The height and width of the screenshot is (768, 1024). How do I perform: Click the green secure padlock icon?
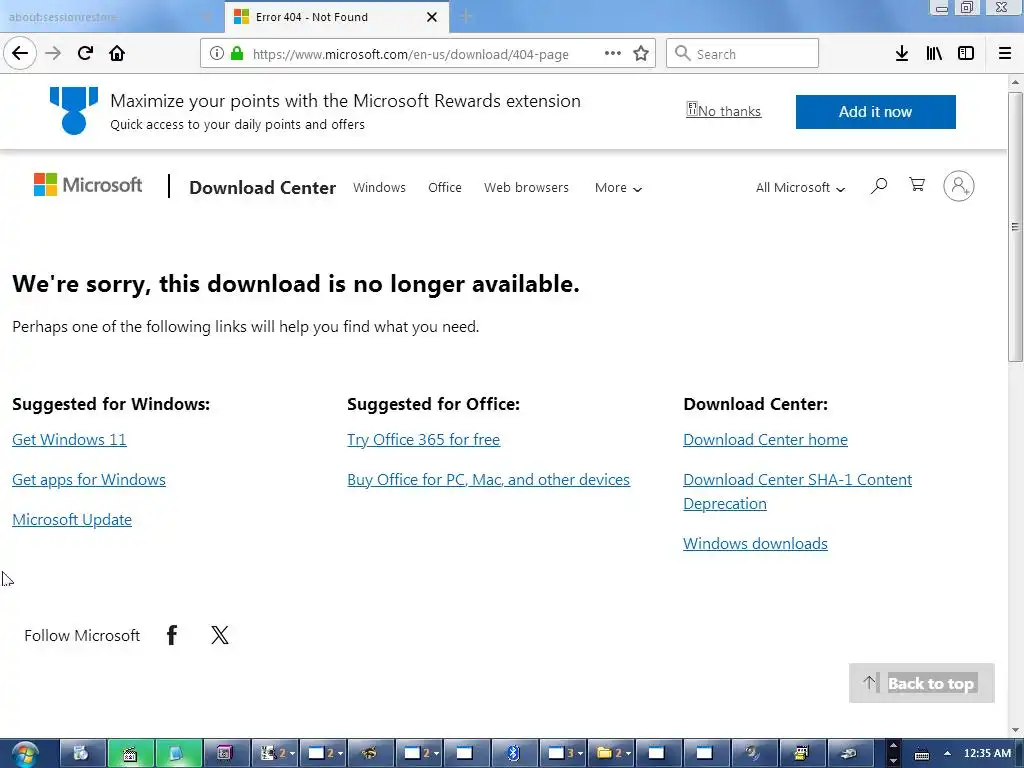(237, 54)
